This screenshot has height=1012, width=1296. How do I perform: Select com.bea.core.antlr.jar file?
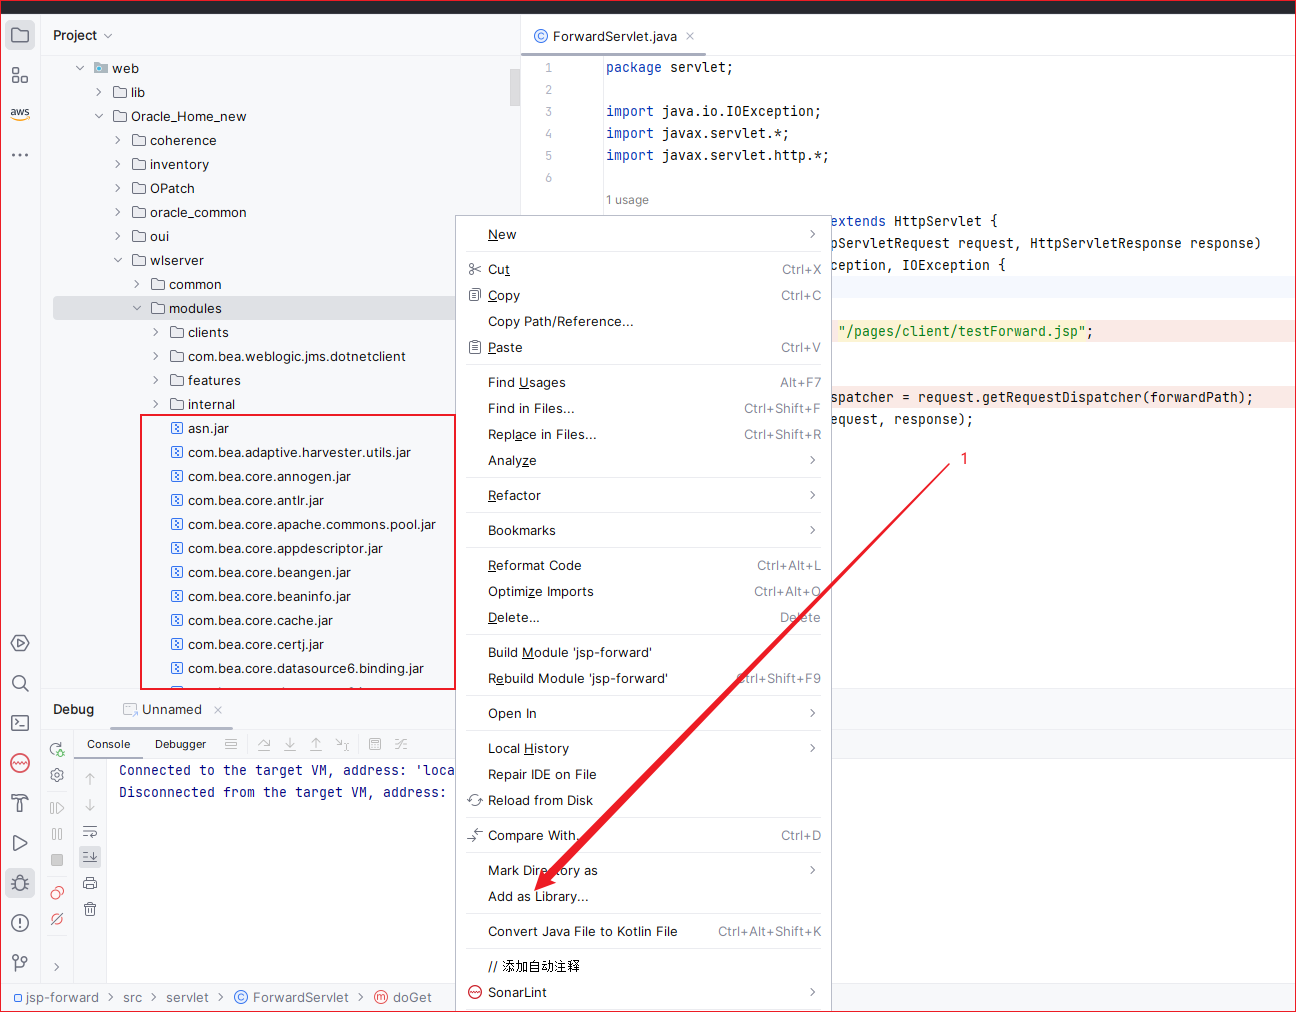(256, 500)
